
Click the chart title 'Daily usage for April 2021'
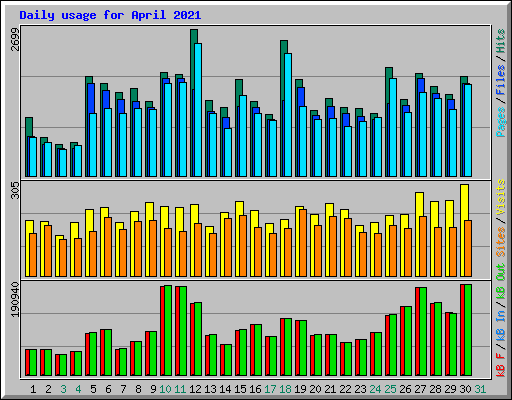tap(110, 15)
